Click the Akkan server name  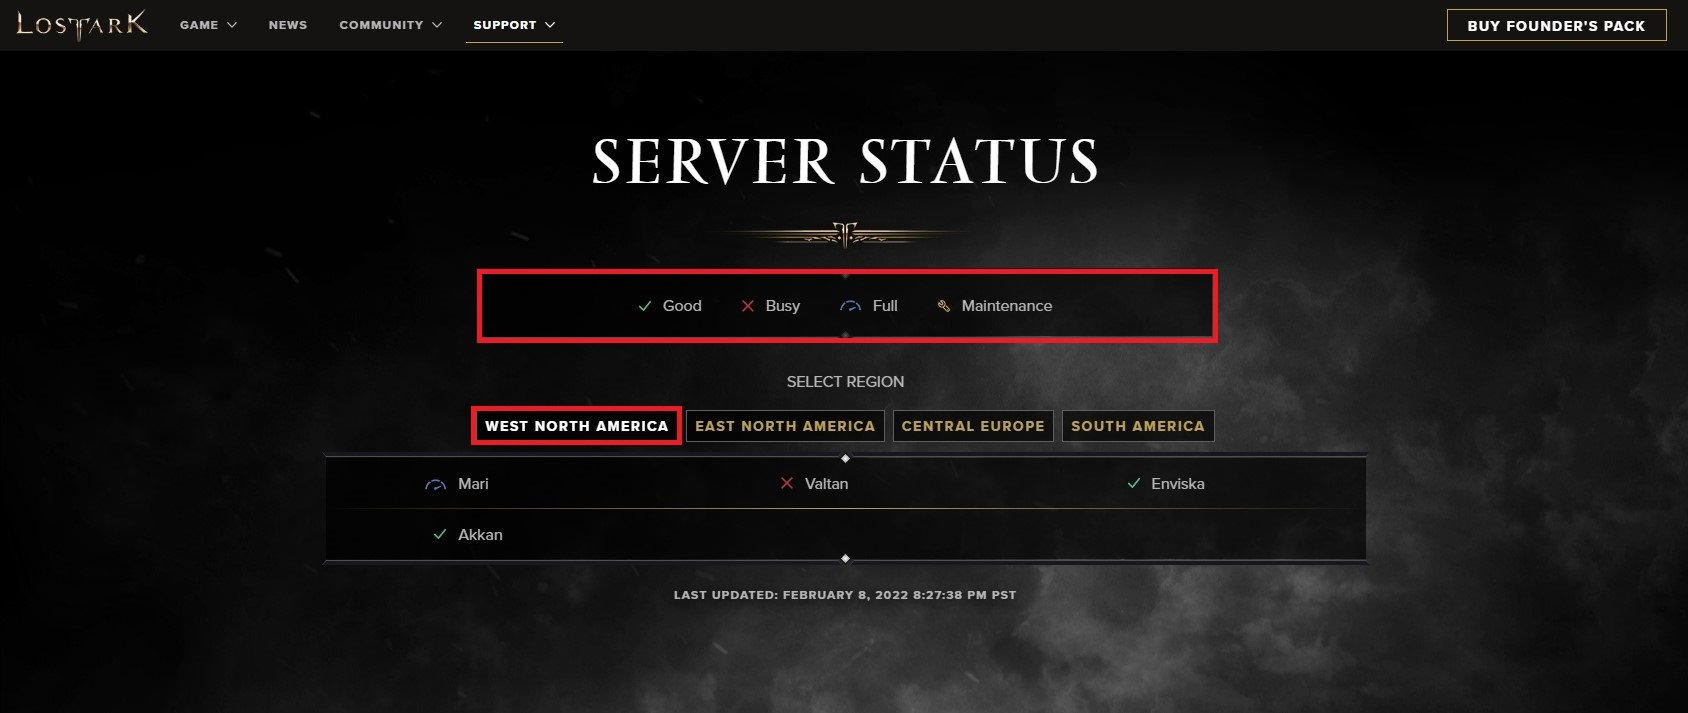[x=480, y=535]
